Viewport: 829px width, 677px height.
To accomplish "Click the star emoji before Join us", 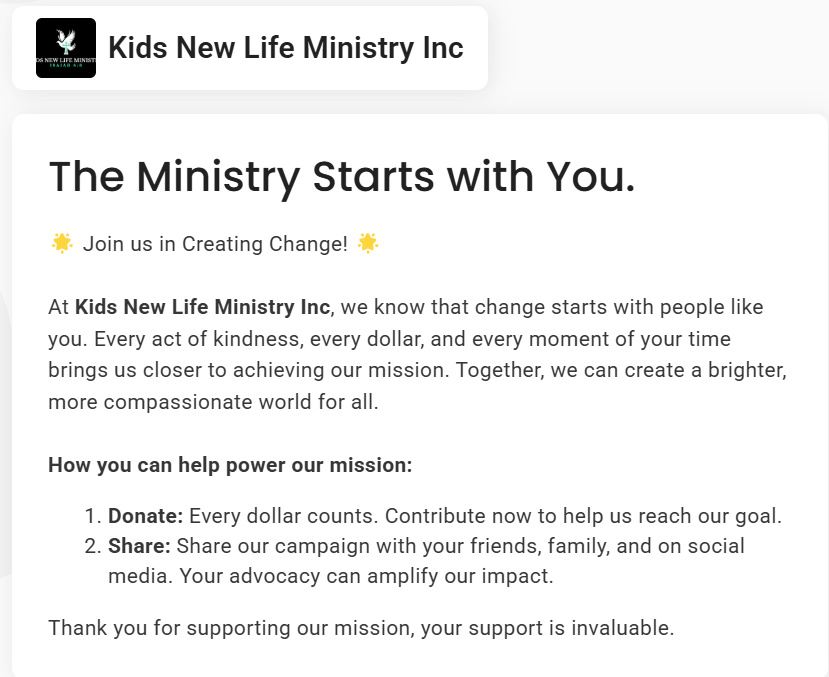I will tap(62, 243).
